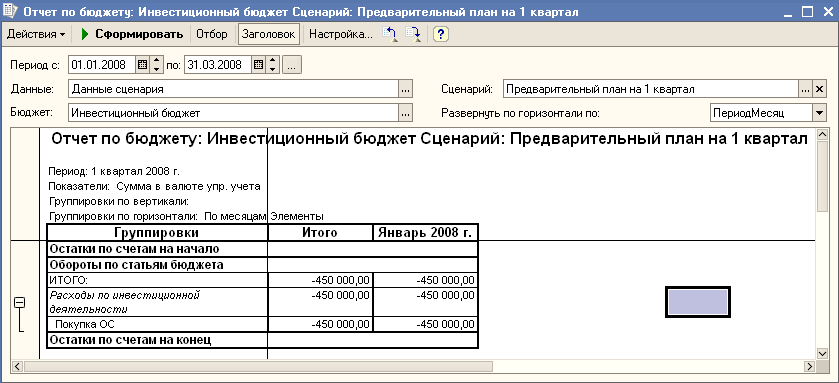Open the ПериодМесяц dropdown
Screen dimensions: 839x383
coord(820,113)
